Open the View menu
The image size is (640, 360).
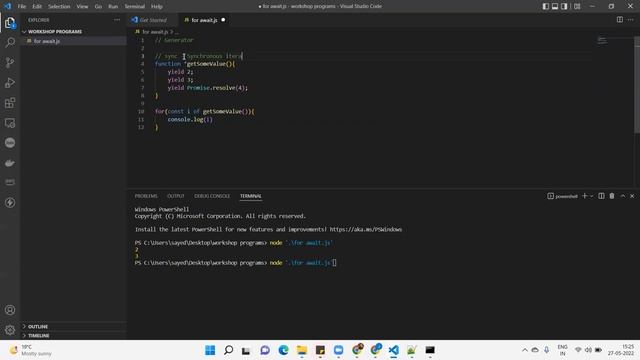tap(82, 7)
